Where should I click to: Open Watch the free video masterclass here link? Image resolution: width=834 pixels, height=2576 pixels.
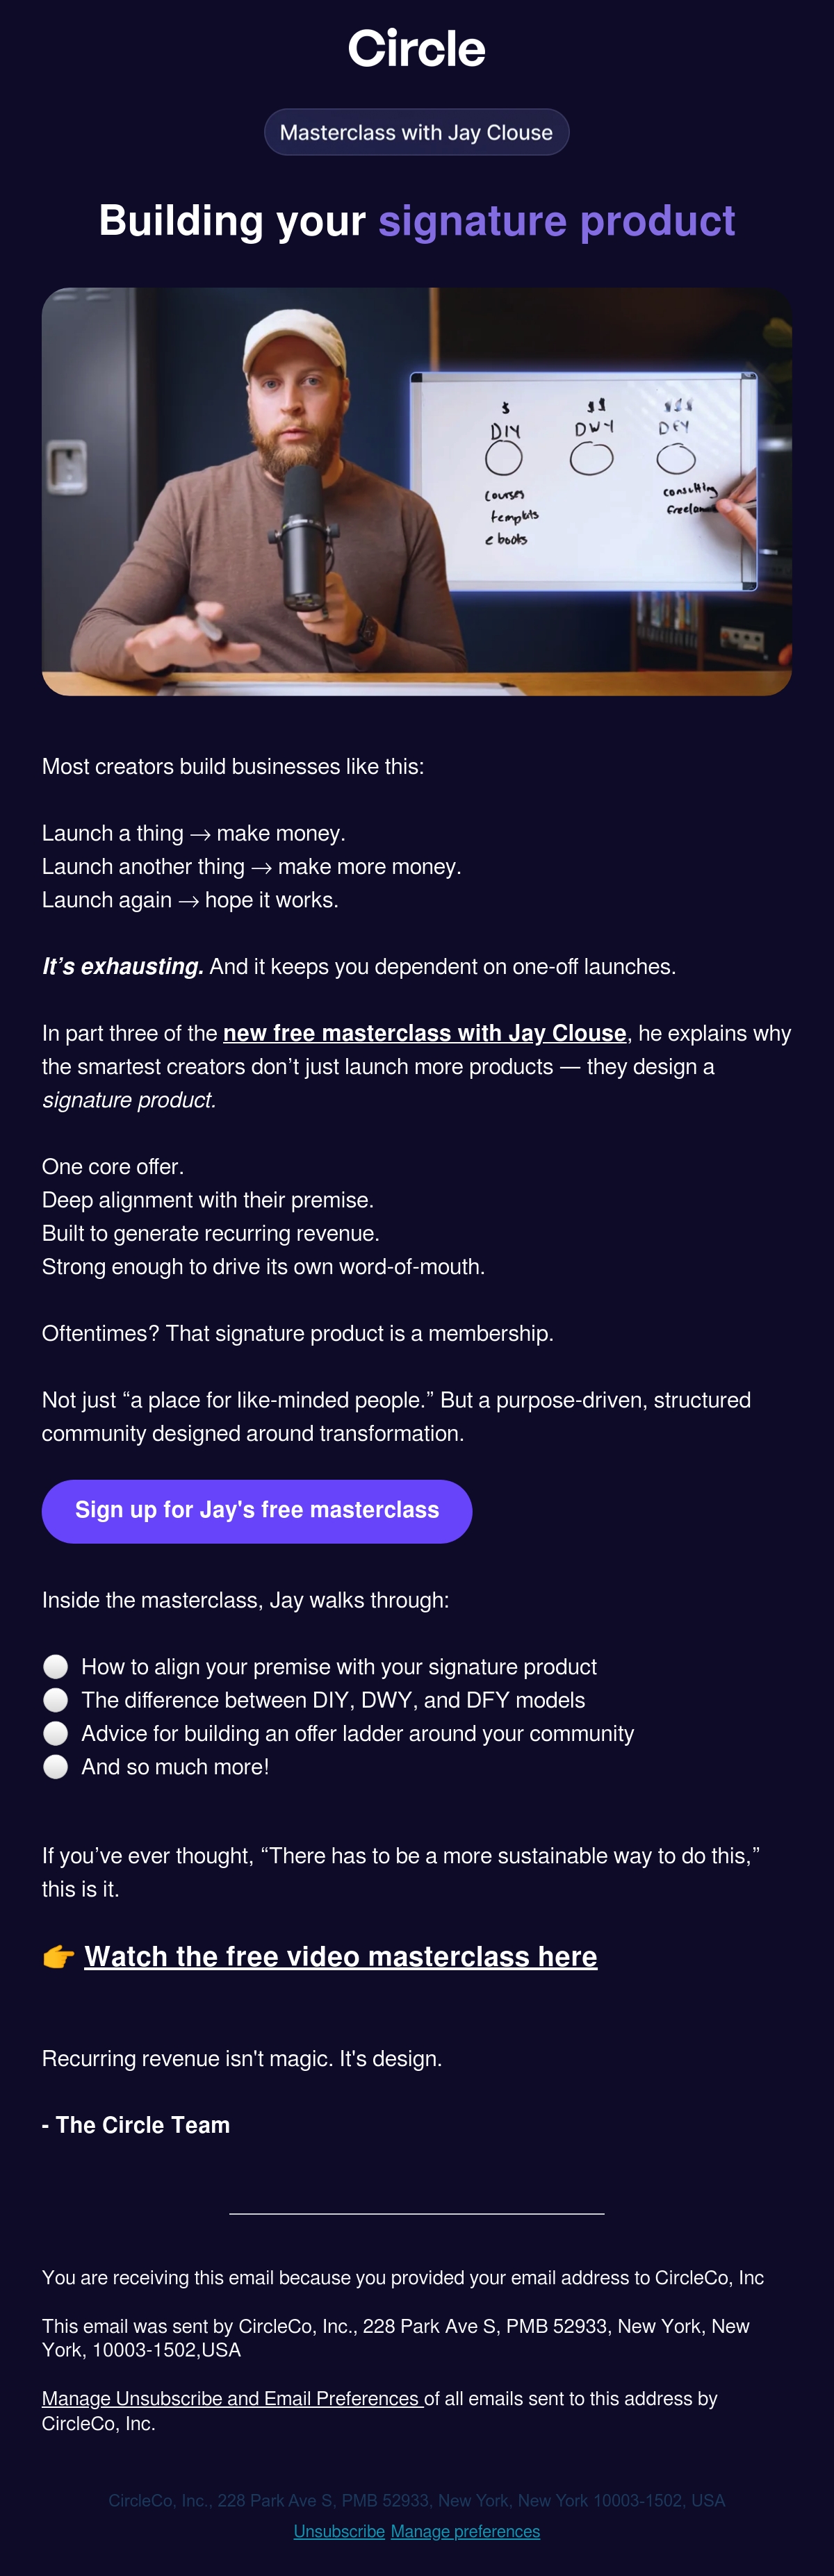(341, 1956)
